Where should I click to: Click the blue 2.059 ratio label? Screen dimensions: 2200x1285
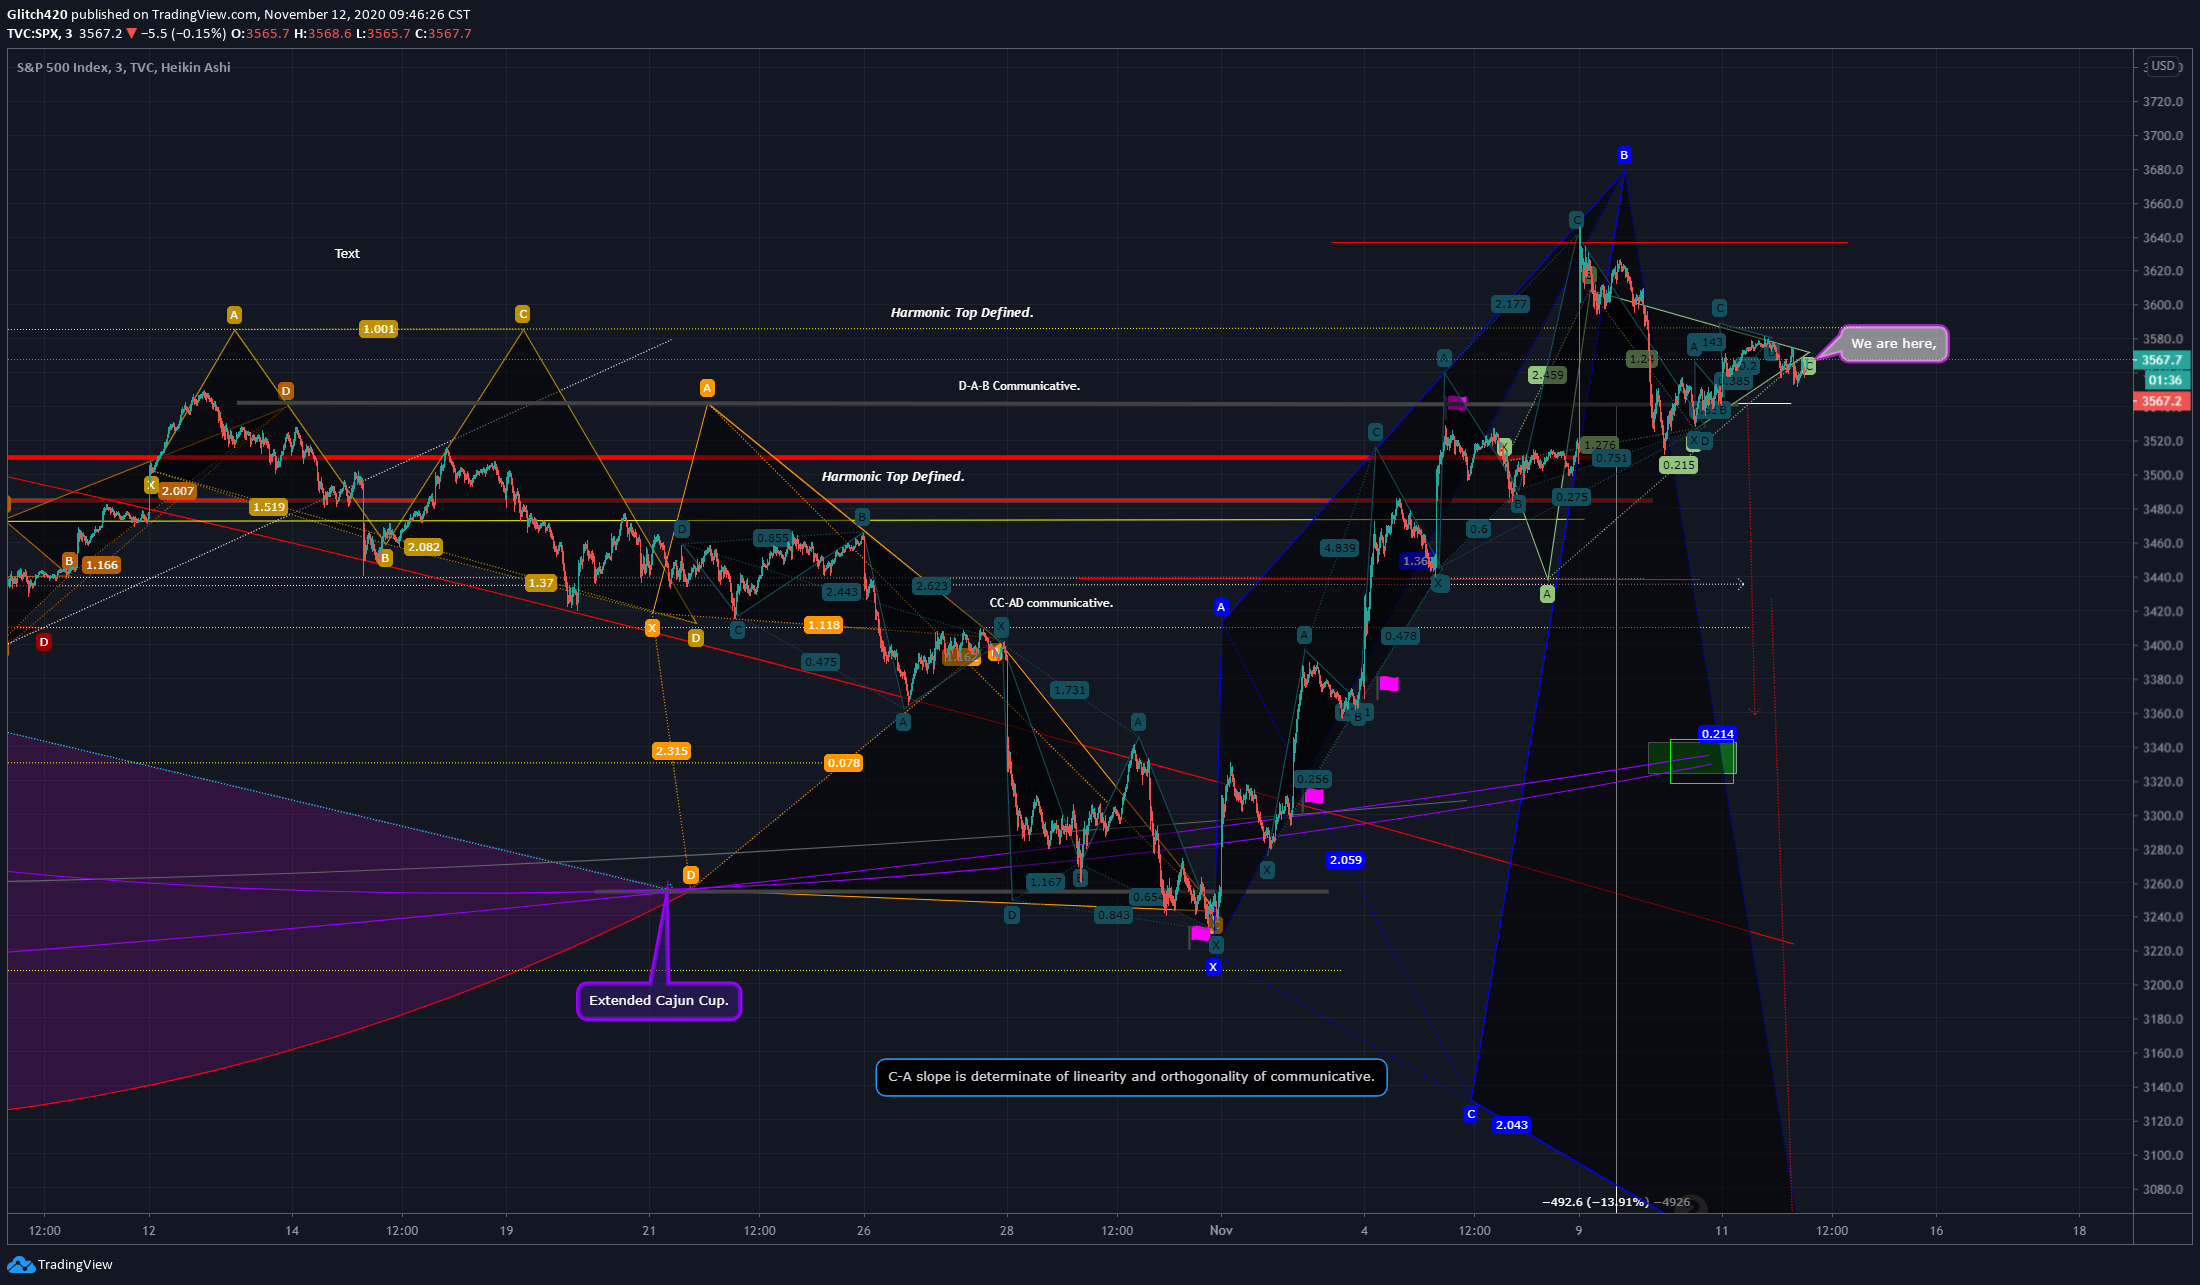pos(1345,860)
